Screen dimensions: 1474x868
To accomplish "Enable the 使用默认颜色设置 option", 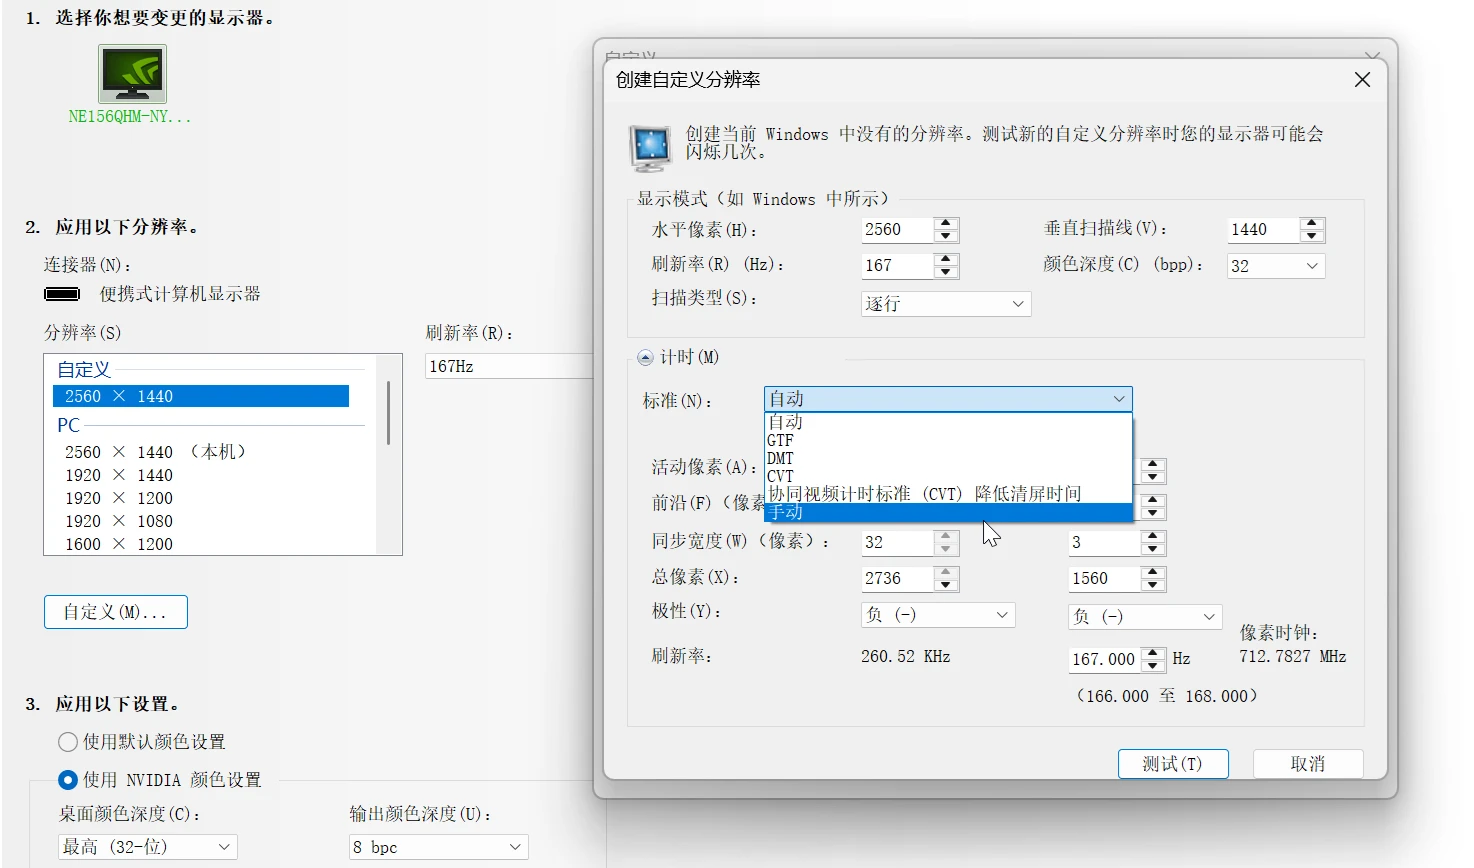I will coord(67,742).
